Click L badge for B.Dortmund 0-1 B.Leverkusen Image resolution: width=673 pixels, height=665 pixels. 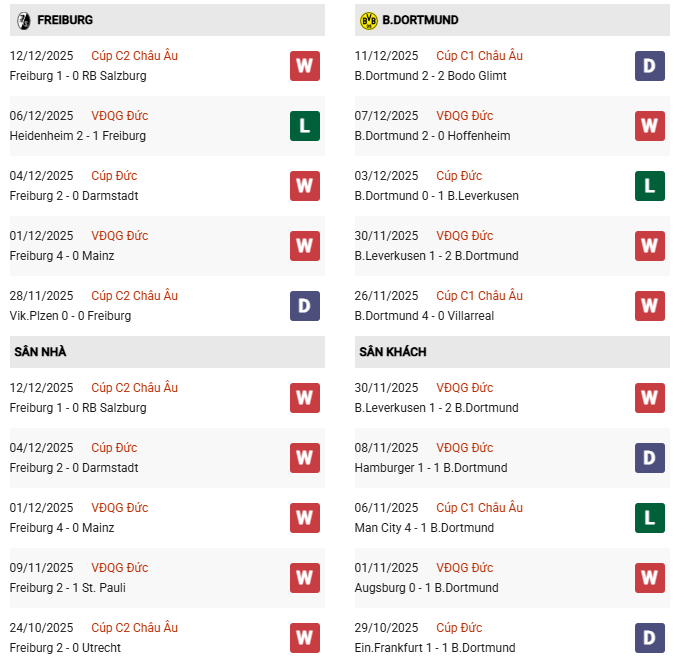click(650, 186)
